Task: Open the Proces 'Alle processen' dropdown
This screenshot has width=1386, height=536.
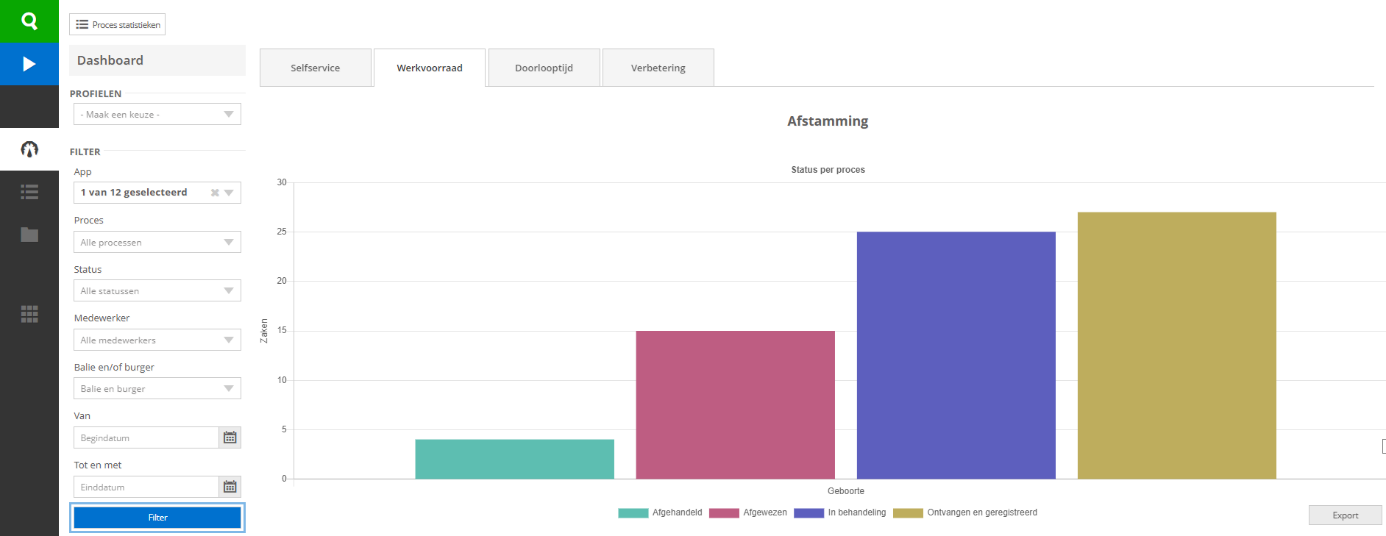Action: [157, 242]
